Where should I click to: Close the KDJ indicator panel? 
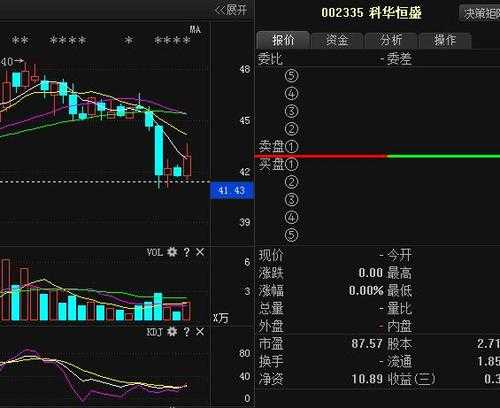click(x=200, y=332)
